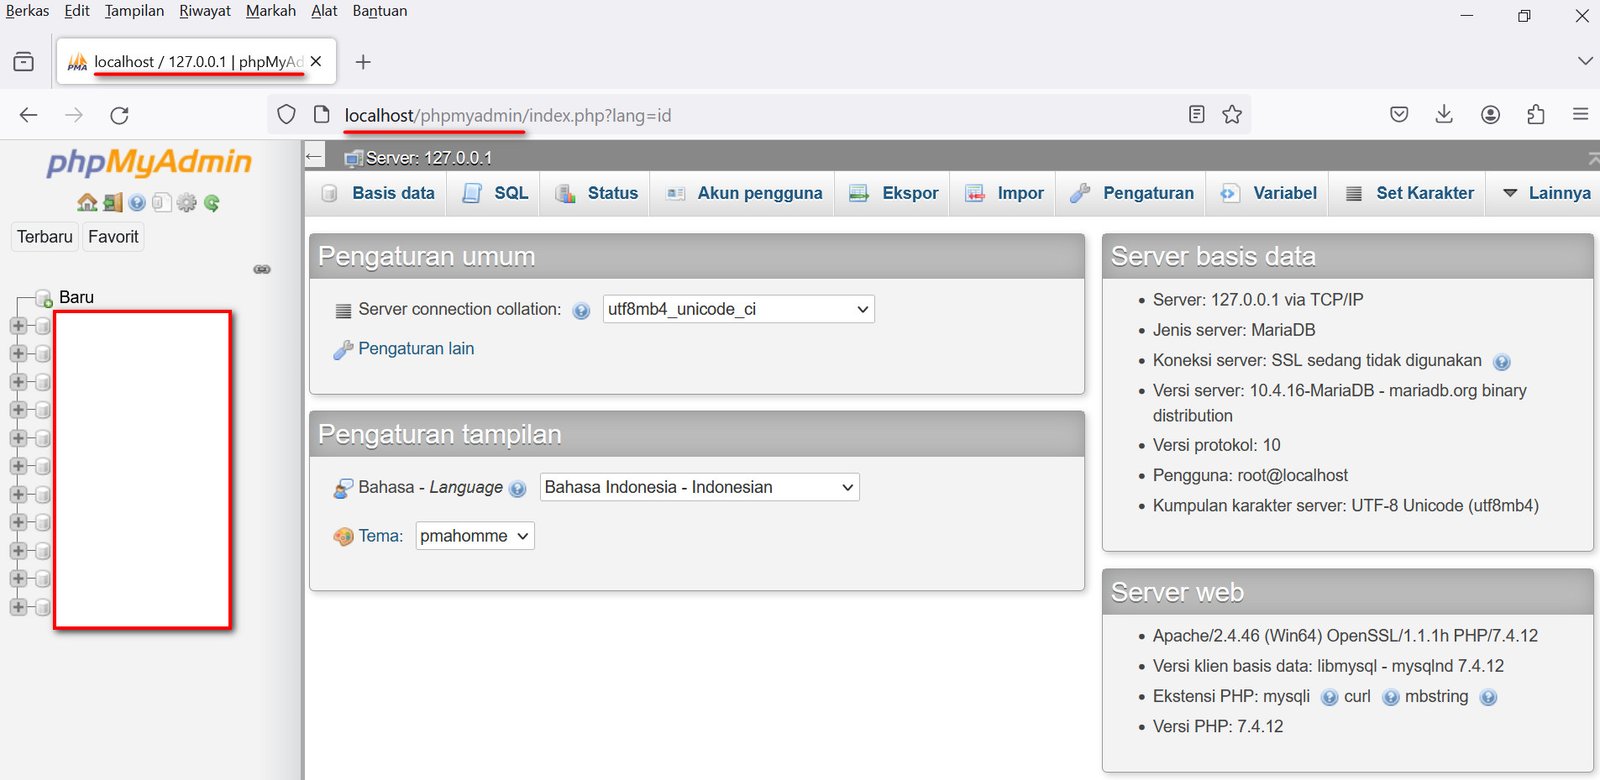Open the Firefox account icon
The height and width of the screenshot is (780, 1600).
(x=1490, y=115)
